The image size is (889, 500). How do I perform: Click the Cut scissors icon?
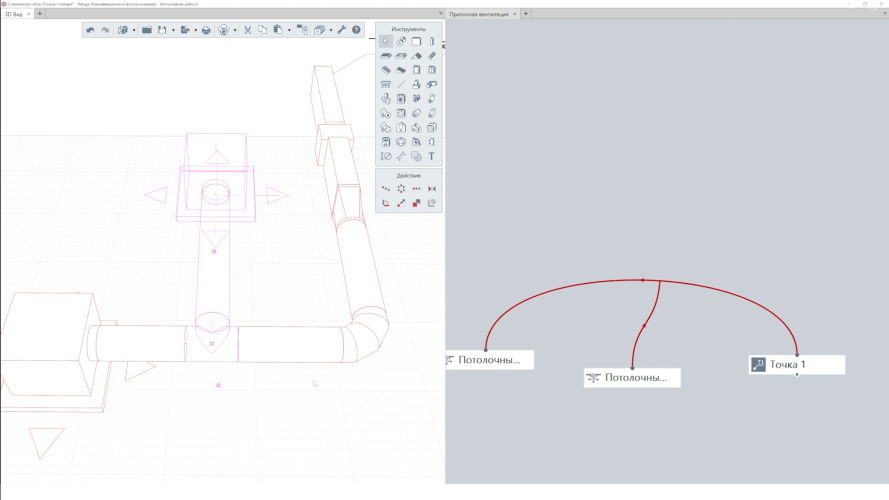(x=247, y=30)
